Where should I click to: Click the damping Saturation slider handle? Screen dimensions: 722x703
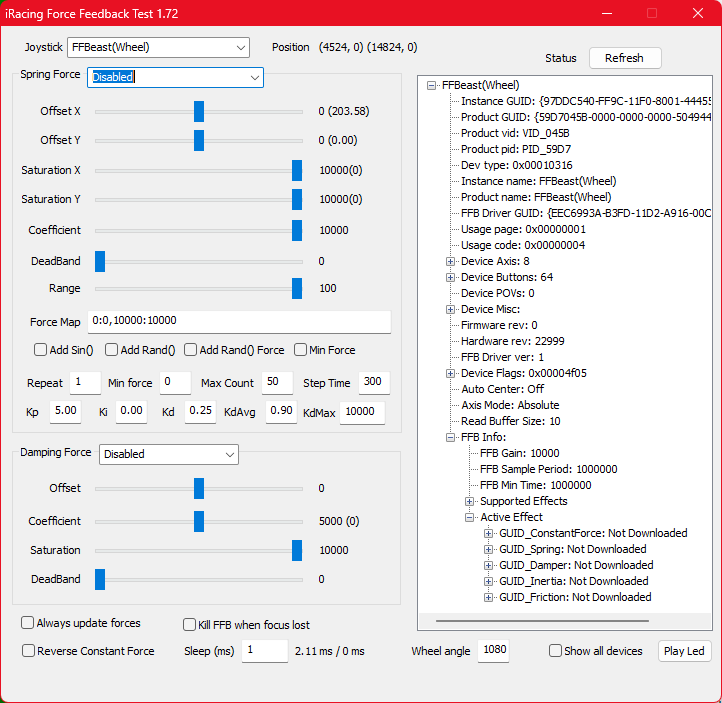coord(297,550)
